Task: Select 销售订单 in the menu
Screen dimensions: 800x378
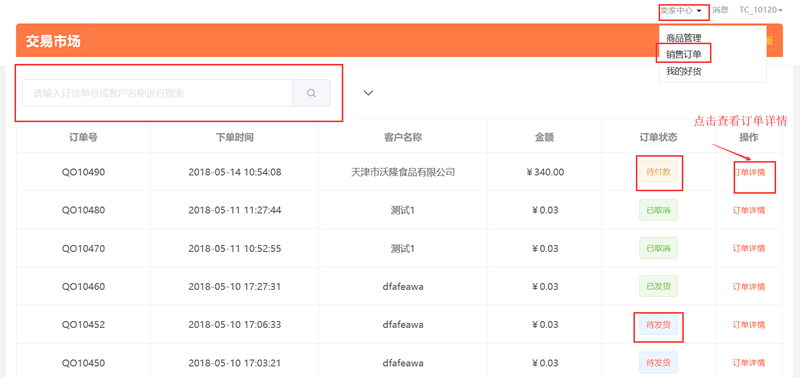Action: click(684, 54)
